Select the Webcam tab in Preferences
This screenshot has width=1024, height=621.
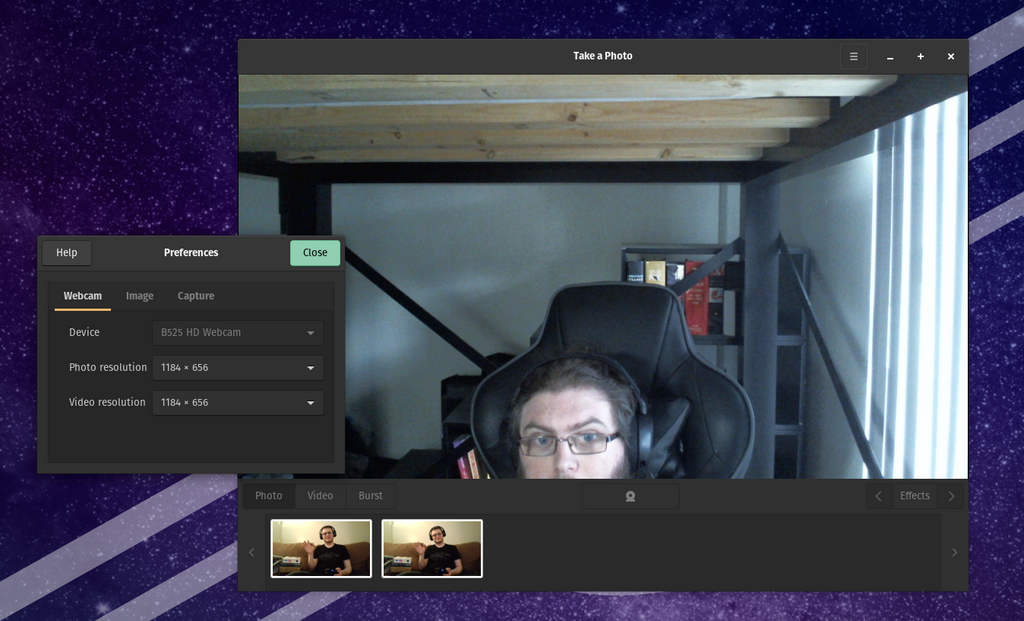point(83,296)
